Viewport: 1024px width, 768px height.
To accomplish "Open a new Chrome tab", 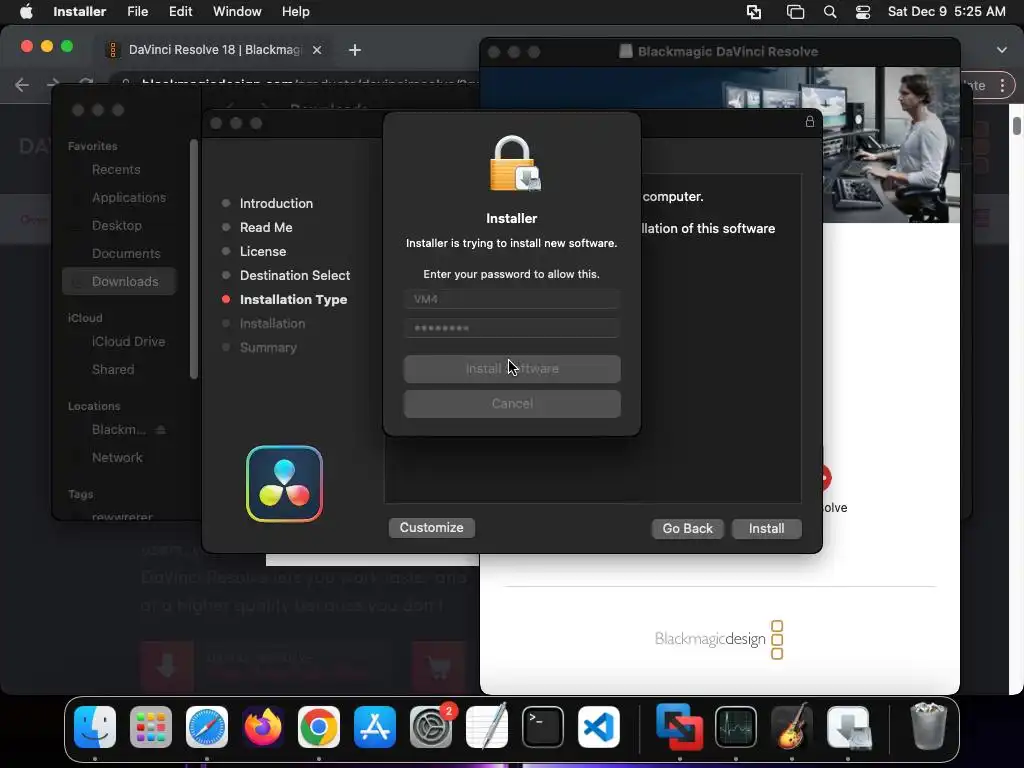I will click(x=355, y=50).
